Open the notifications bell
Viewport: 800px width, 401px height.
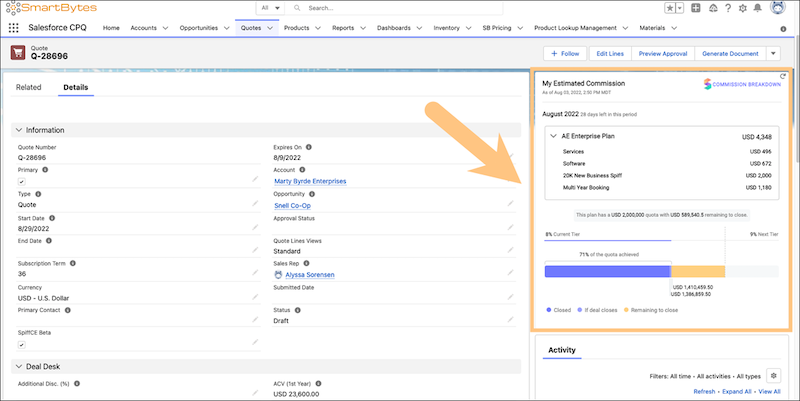[758, 8]
